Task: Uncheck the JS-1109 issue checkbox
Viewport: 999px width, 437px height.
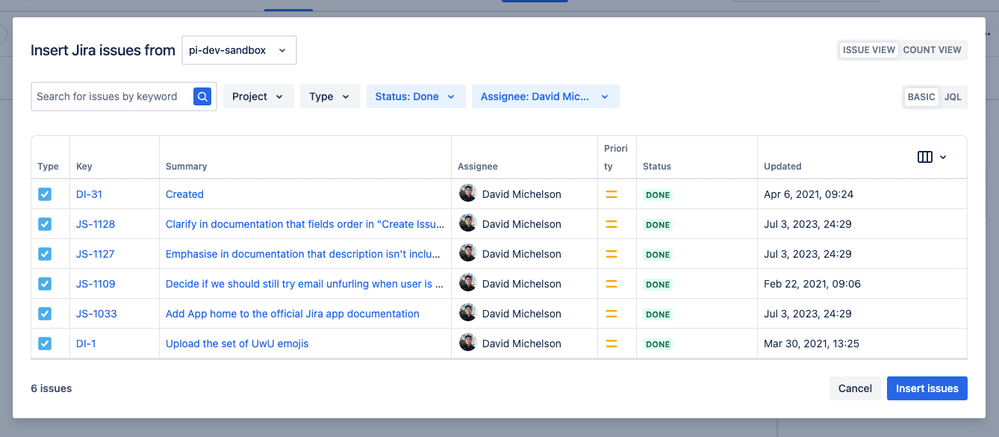Action: coord(45,284)
